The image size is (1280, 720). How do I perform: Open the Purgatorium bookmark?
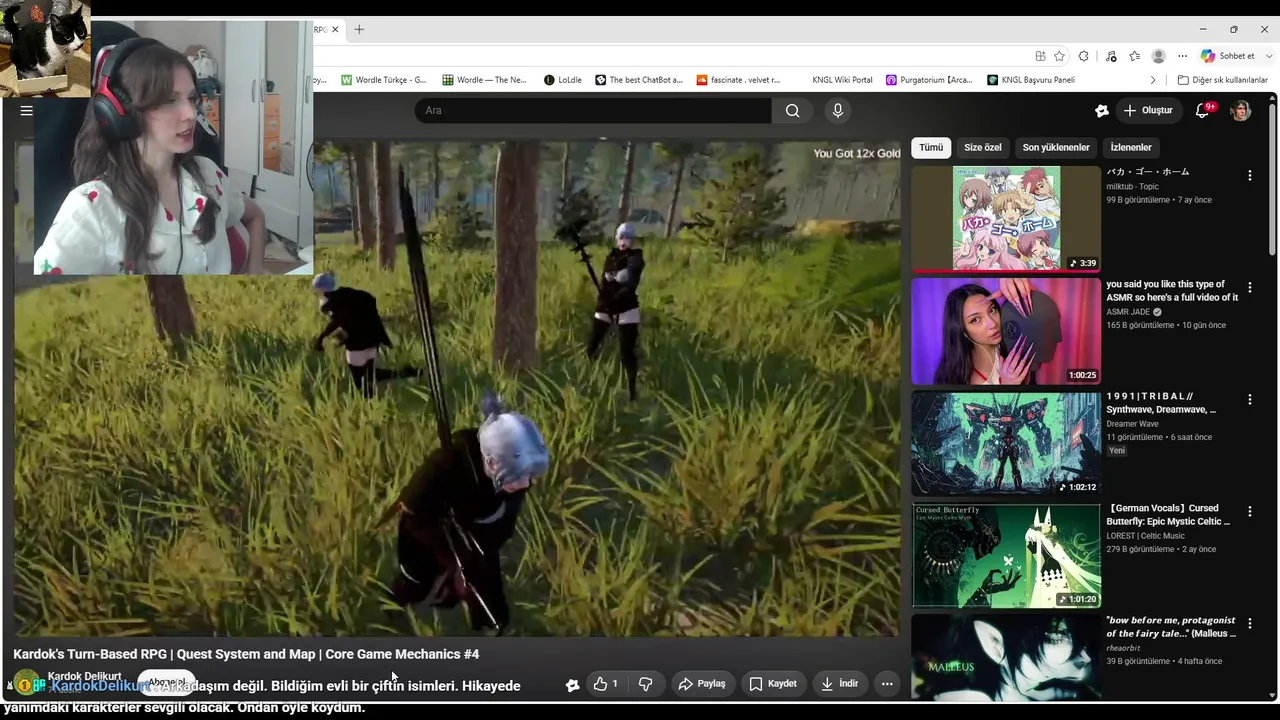pos(929,80)
